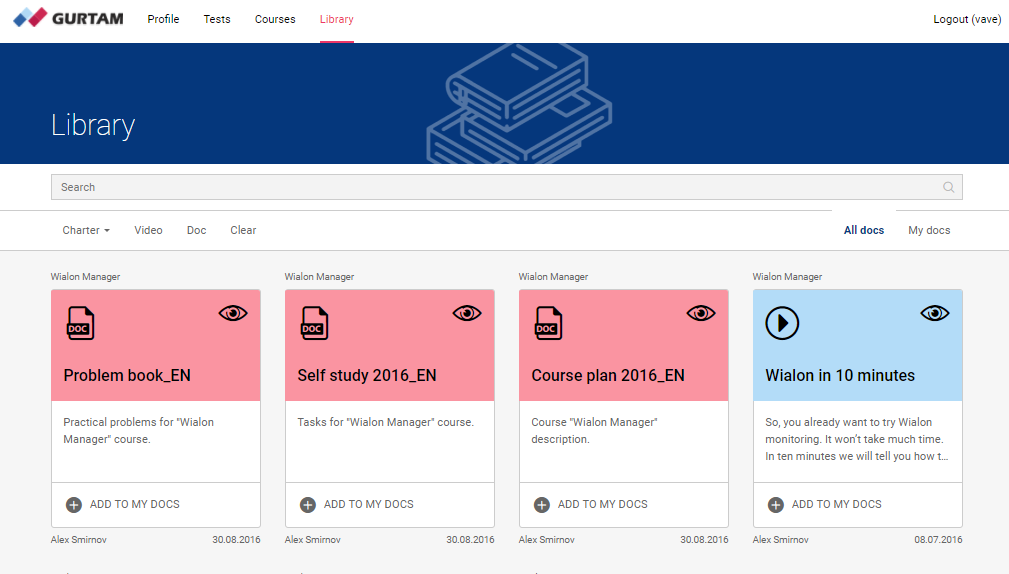Click the Gurtam logo

68,19
